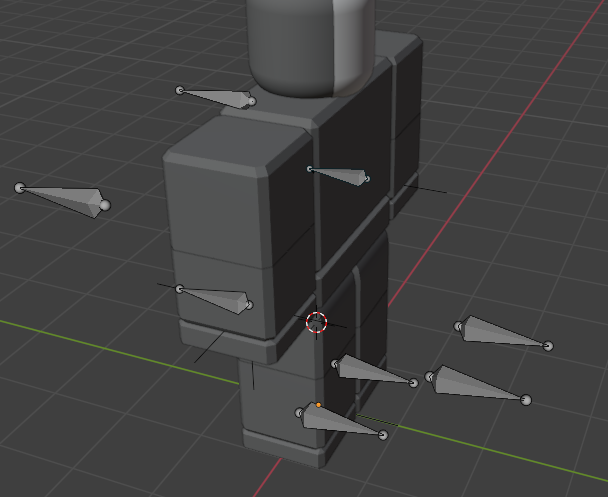608x497 pixels.
Task: Select the rightmost lower bone near the green axis
Action: 478,386
